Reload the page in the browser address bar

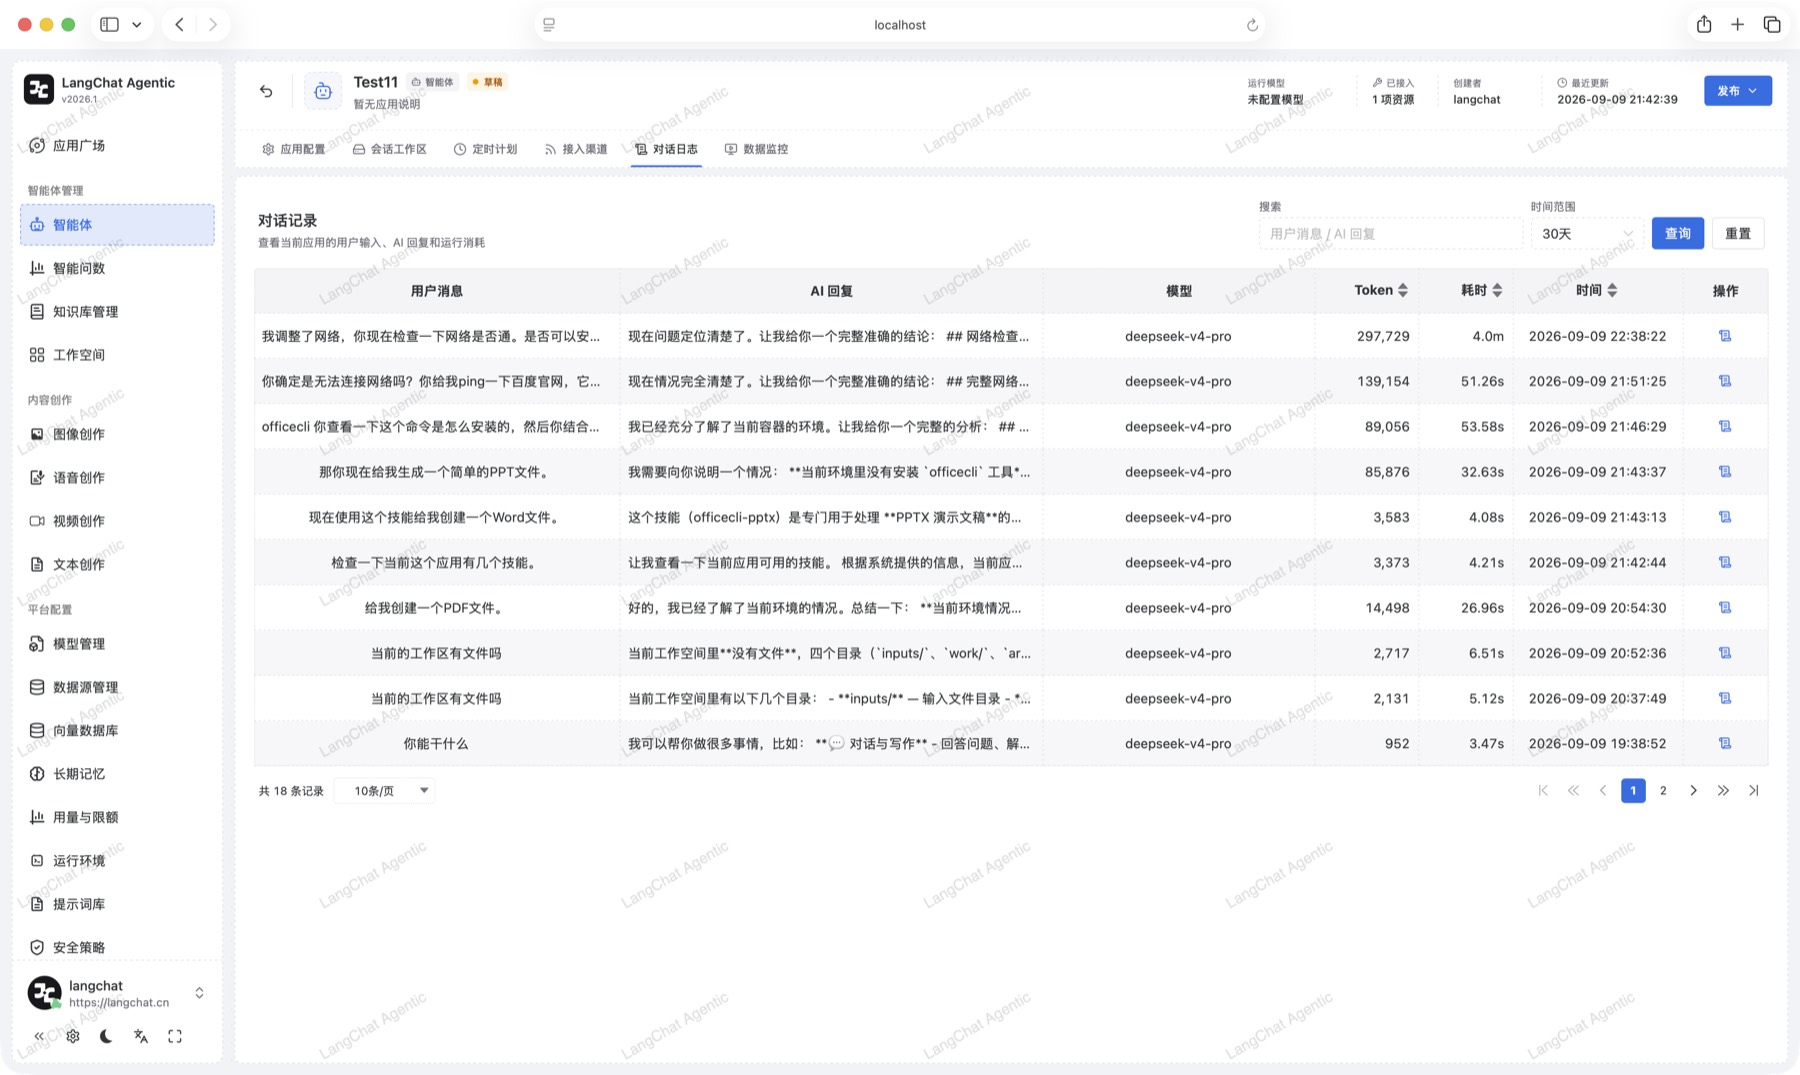[1252, 25]
